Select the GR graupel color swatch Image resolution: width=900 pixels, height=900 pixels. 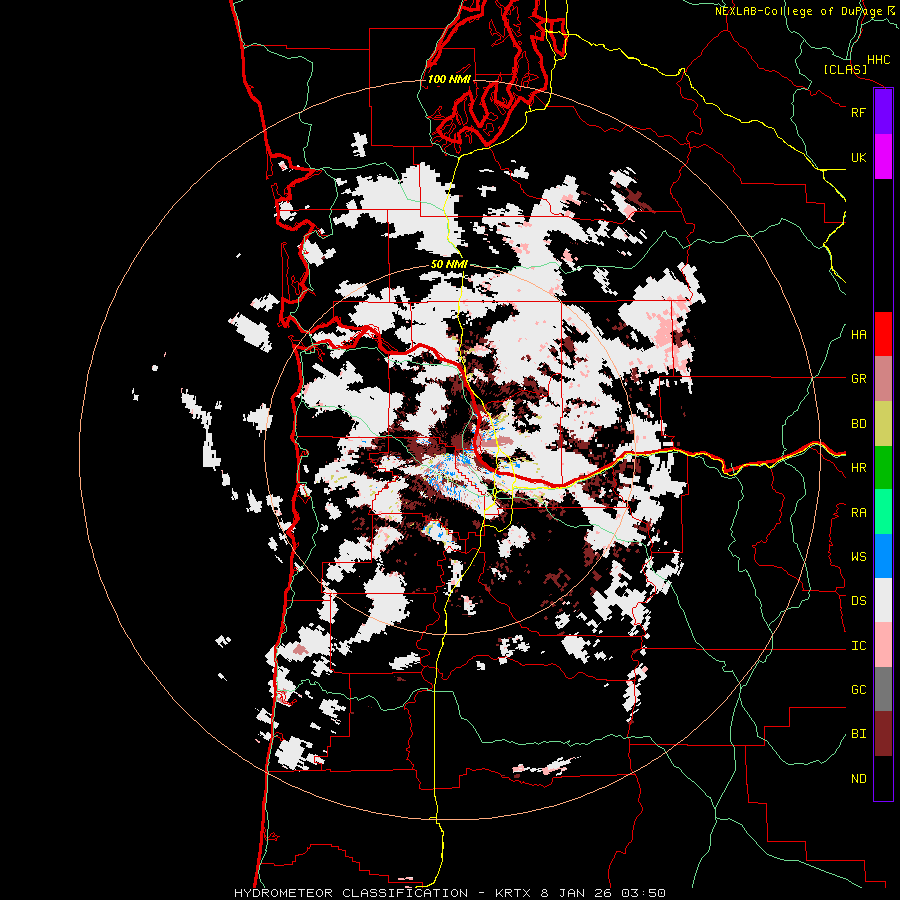[x=883, y=379]
